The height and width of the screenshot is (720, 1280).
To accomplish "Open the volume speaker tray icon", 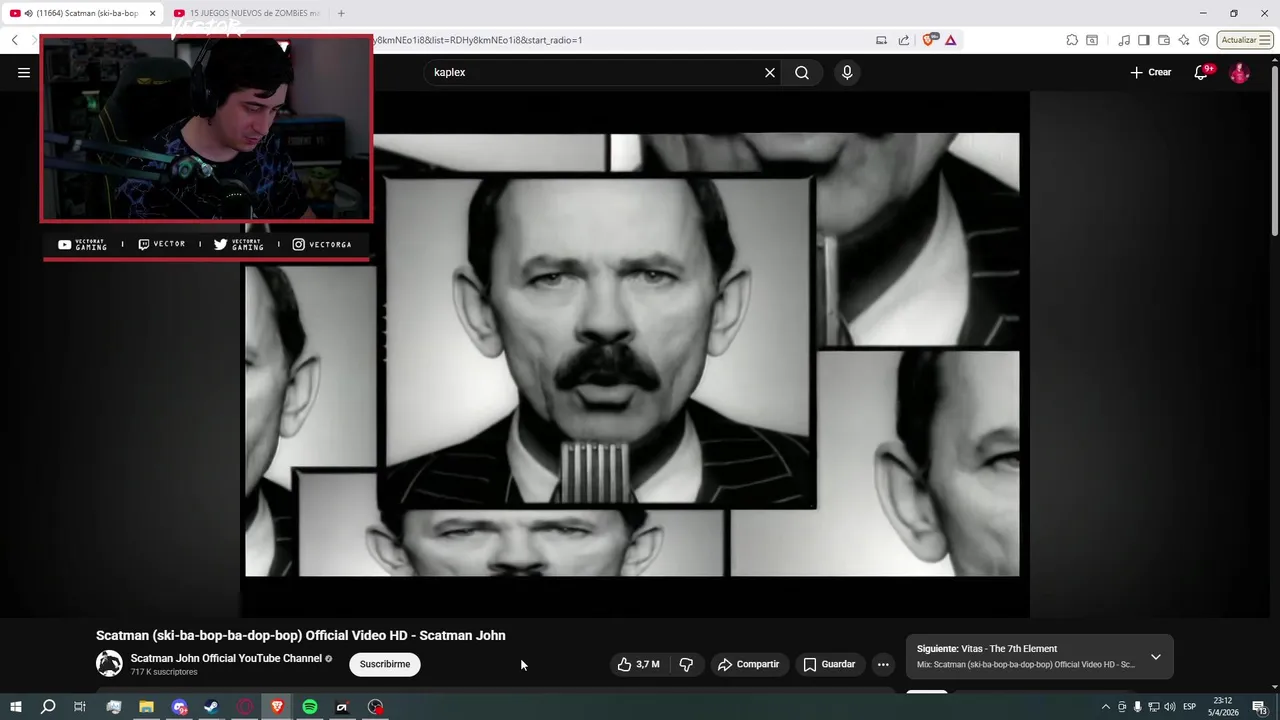I will pyautogui.click(x=1169, y=707).
